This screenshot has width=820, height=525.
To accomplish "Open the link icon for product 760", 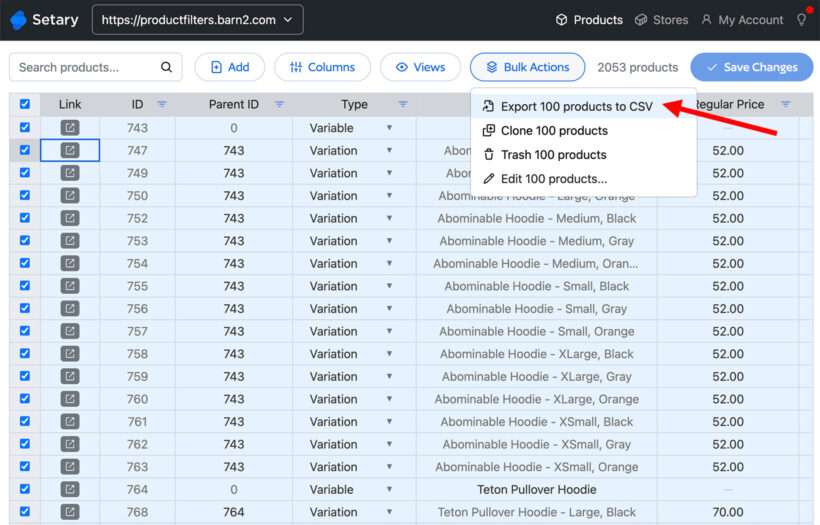I will coord(70,399).
